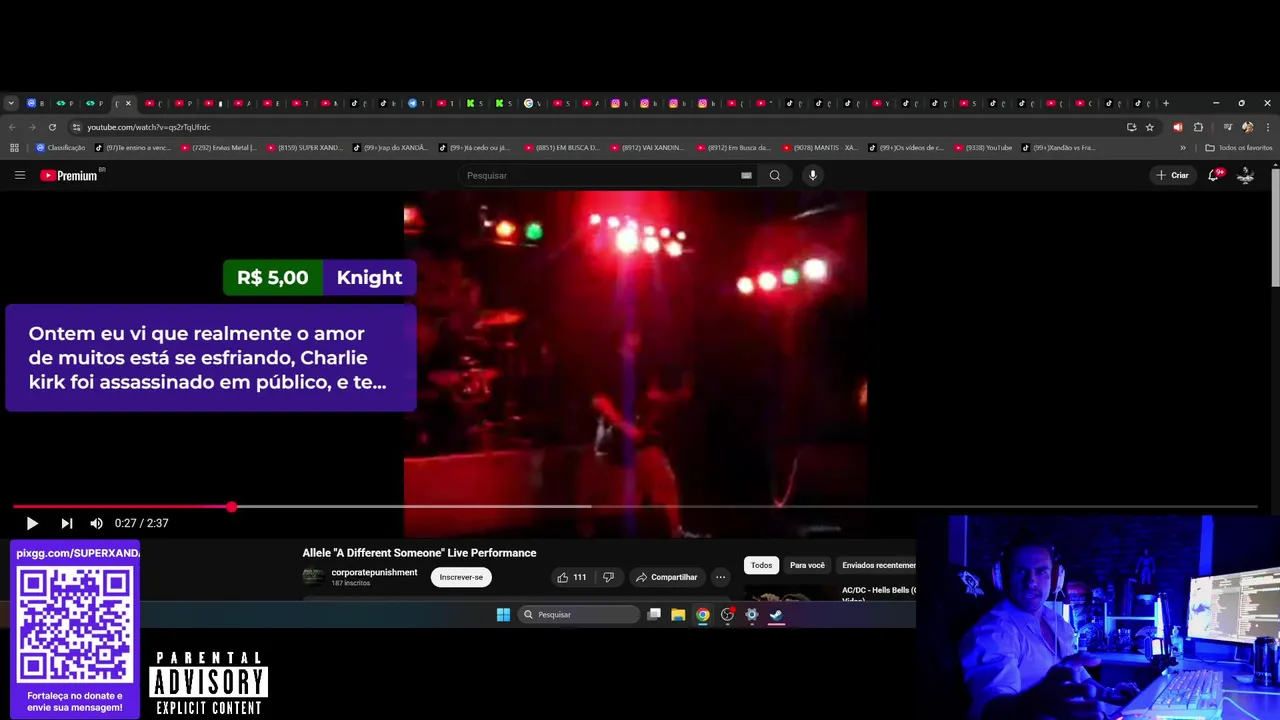This screenshot has height=720, width=1280.
Task: Open the Chrome three-dot menu
Action: [1268, 127]
